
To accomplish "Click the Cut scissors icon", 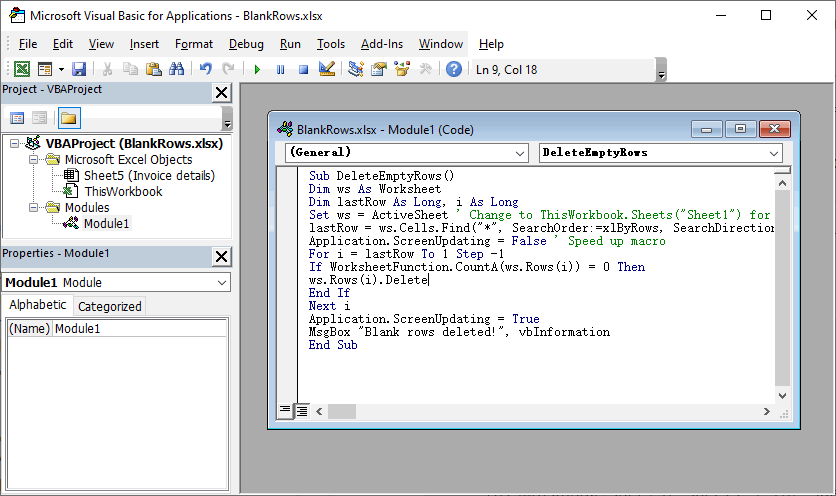I will pos(107,69).
